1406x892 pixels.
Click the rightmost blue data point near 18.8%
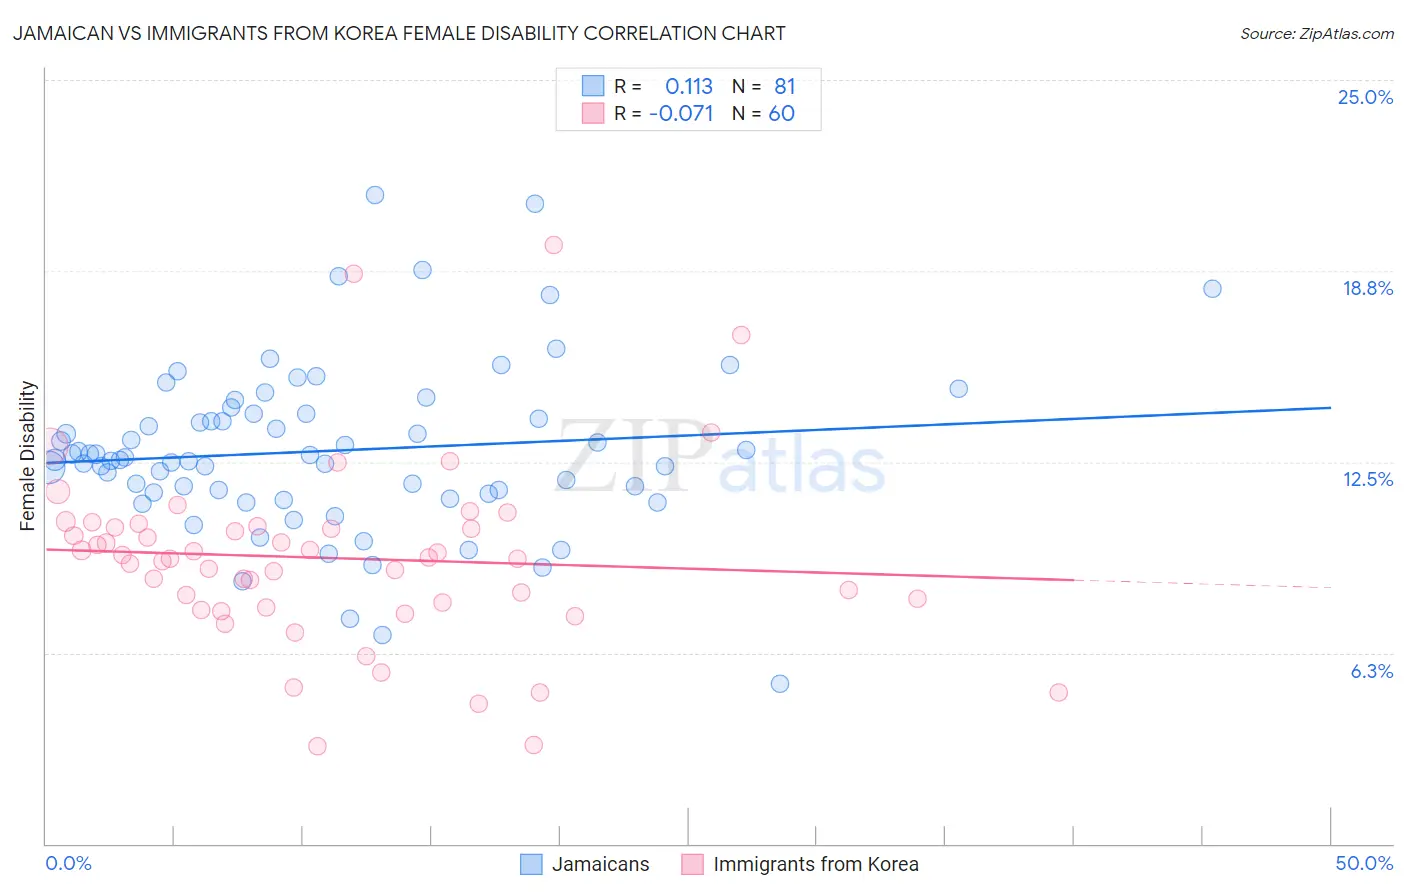coord(1212,289)
